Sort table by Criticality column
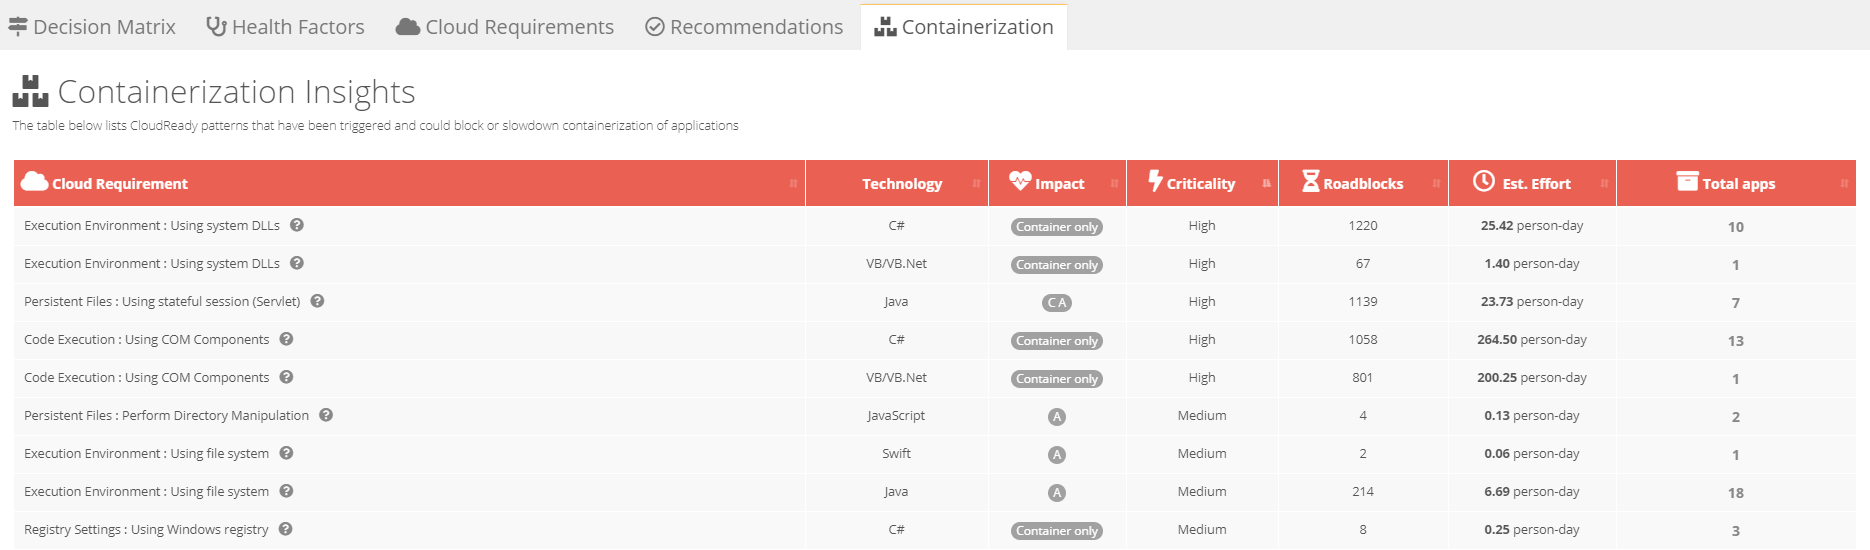This screenshot has height=550, width=1870. click(x=1200, y=184)
